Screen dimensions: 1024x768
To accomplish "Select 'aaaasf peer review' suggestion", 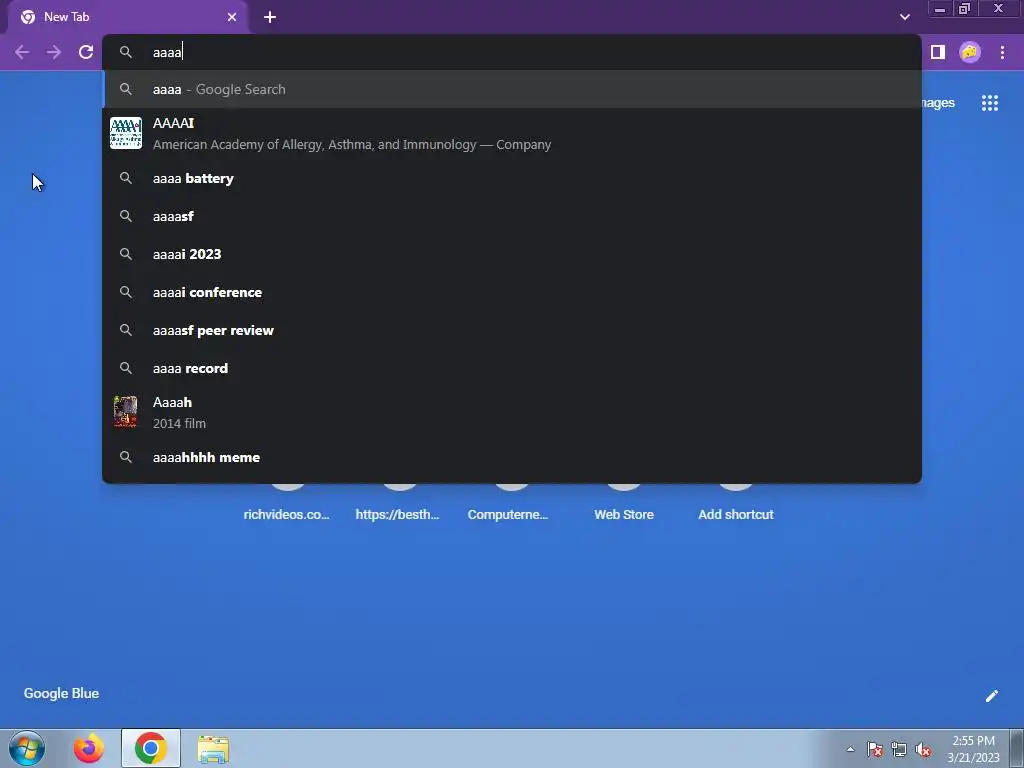I will pos(511,330).
